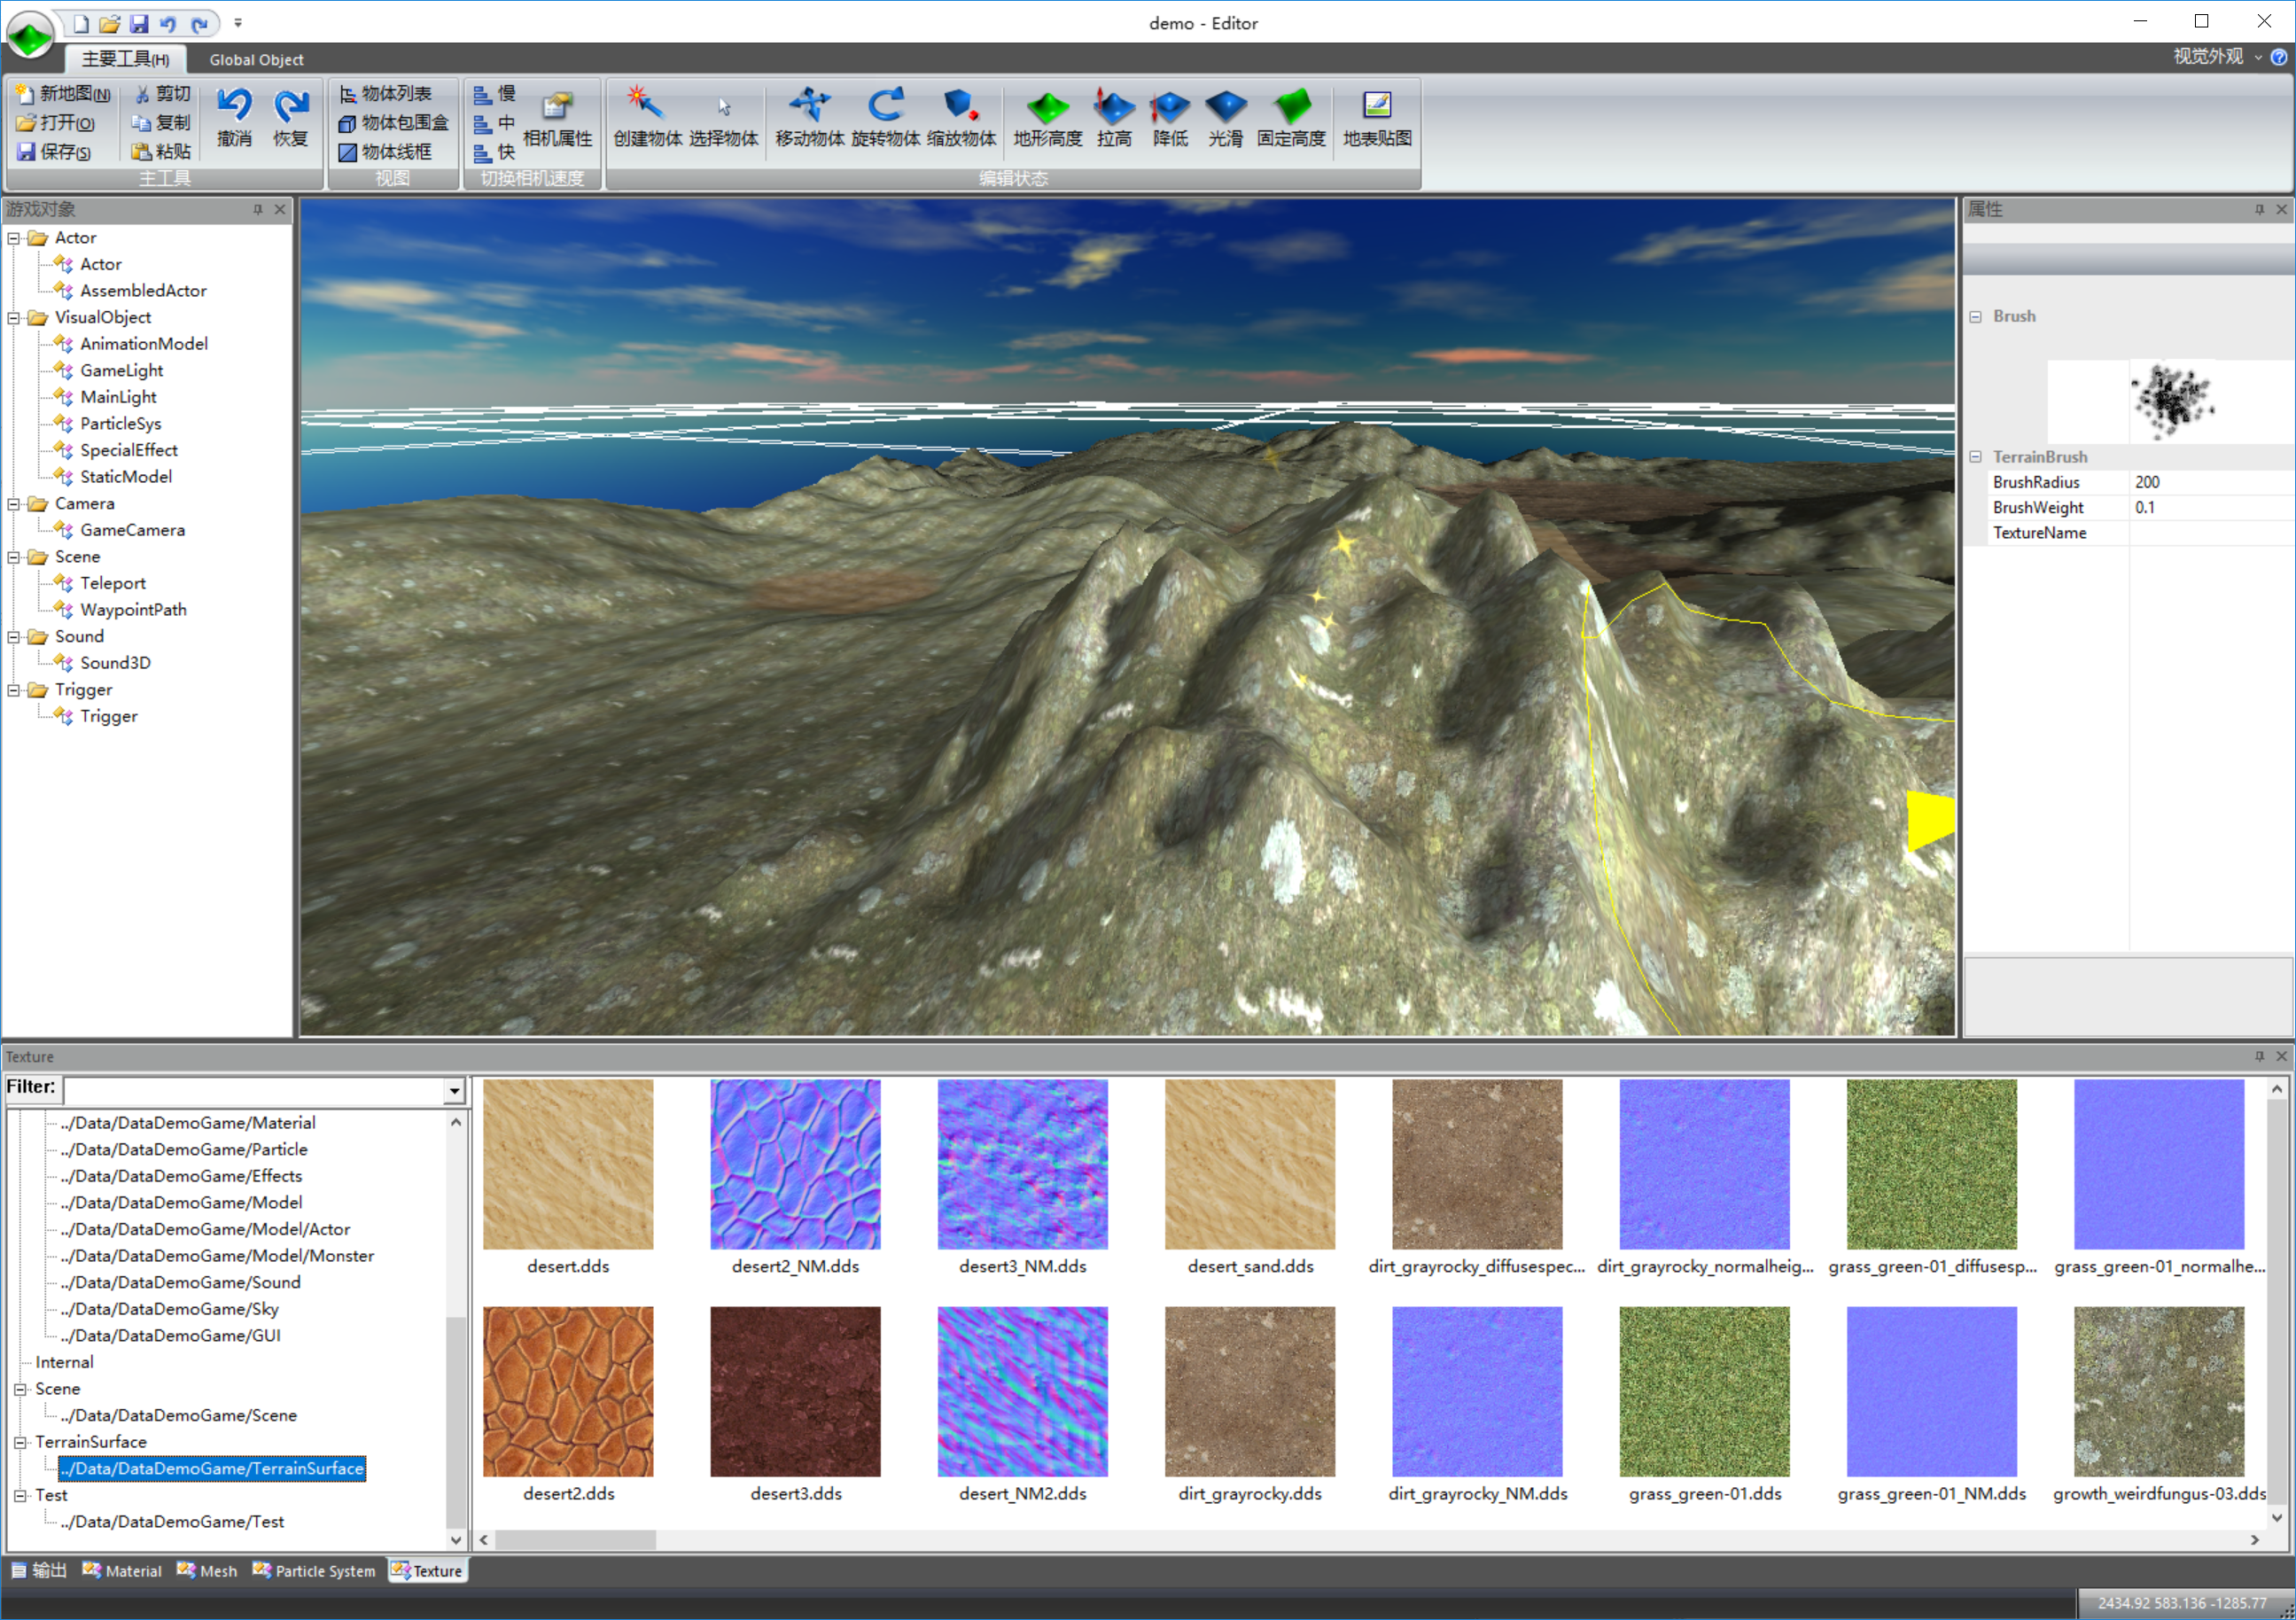Open the Filter dropdown arrow

tap(454, 1089)
